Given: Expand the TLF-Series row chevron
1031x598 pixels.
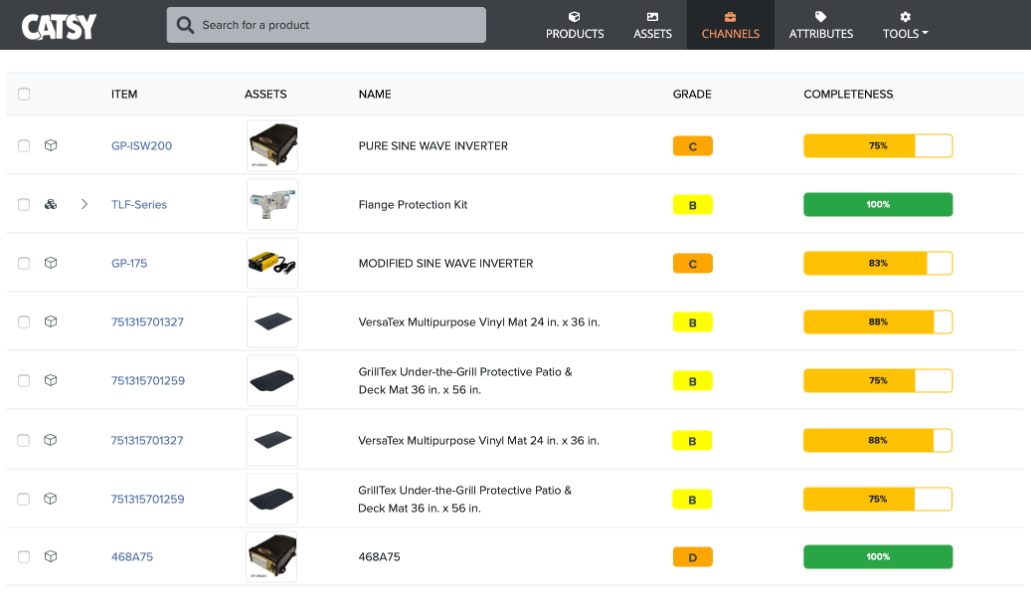Looking at the screenshot, I should coord(84,204).
